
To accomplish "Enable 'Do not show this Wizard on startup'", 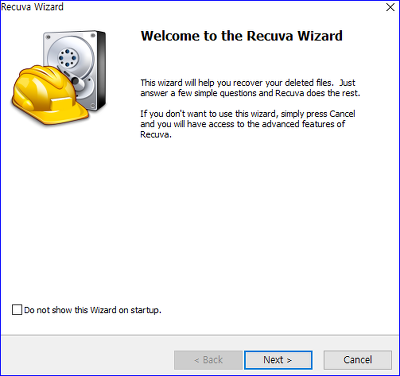I will [17, 310].
